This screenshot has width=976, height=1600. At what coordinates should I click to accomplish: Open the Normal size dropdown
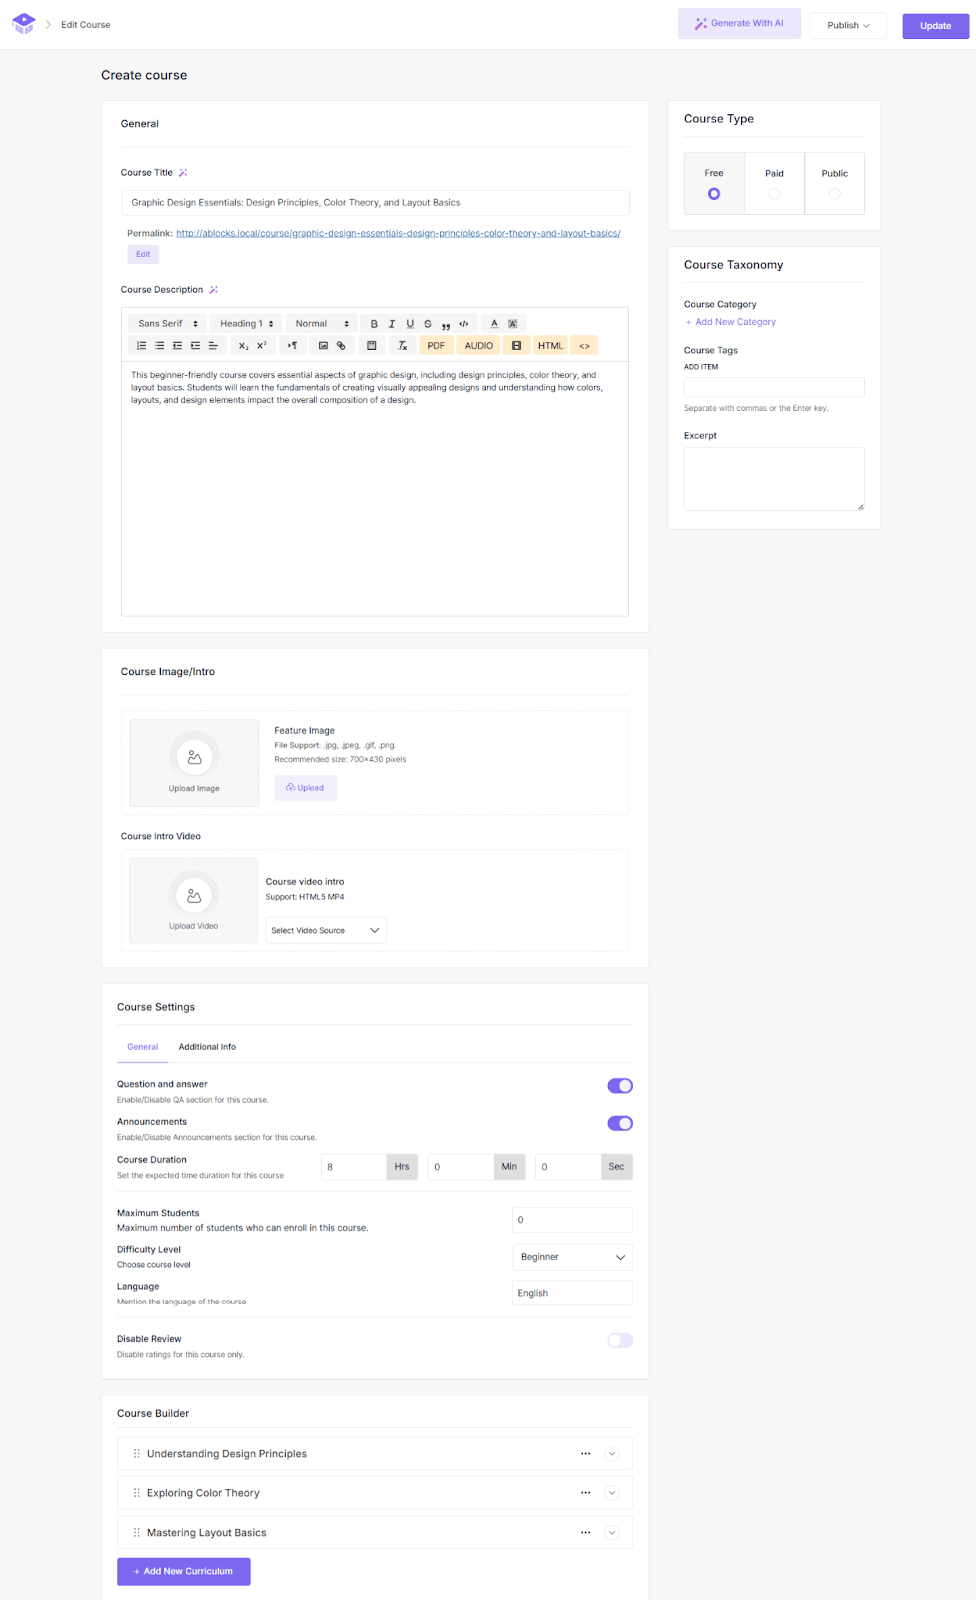322,324
